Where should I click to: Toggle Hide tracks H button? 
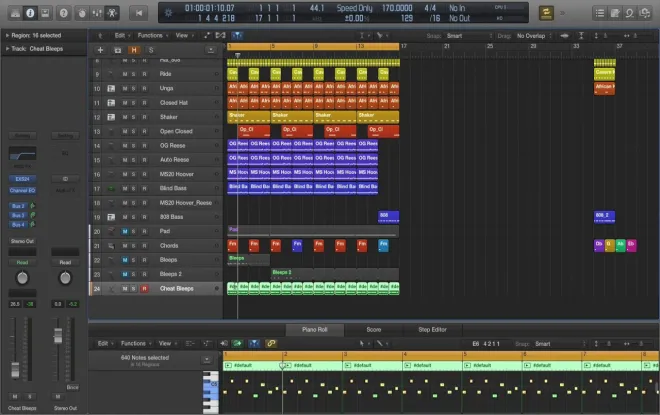[x=134, y=50]
